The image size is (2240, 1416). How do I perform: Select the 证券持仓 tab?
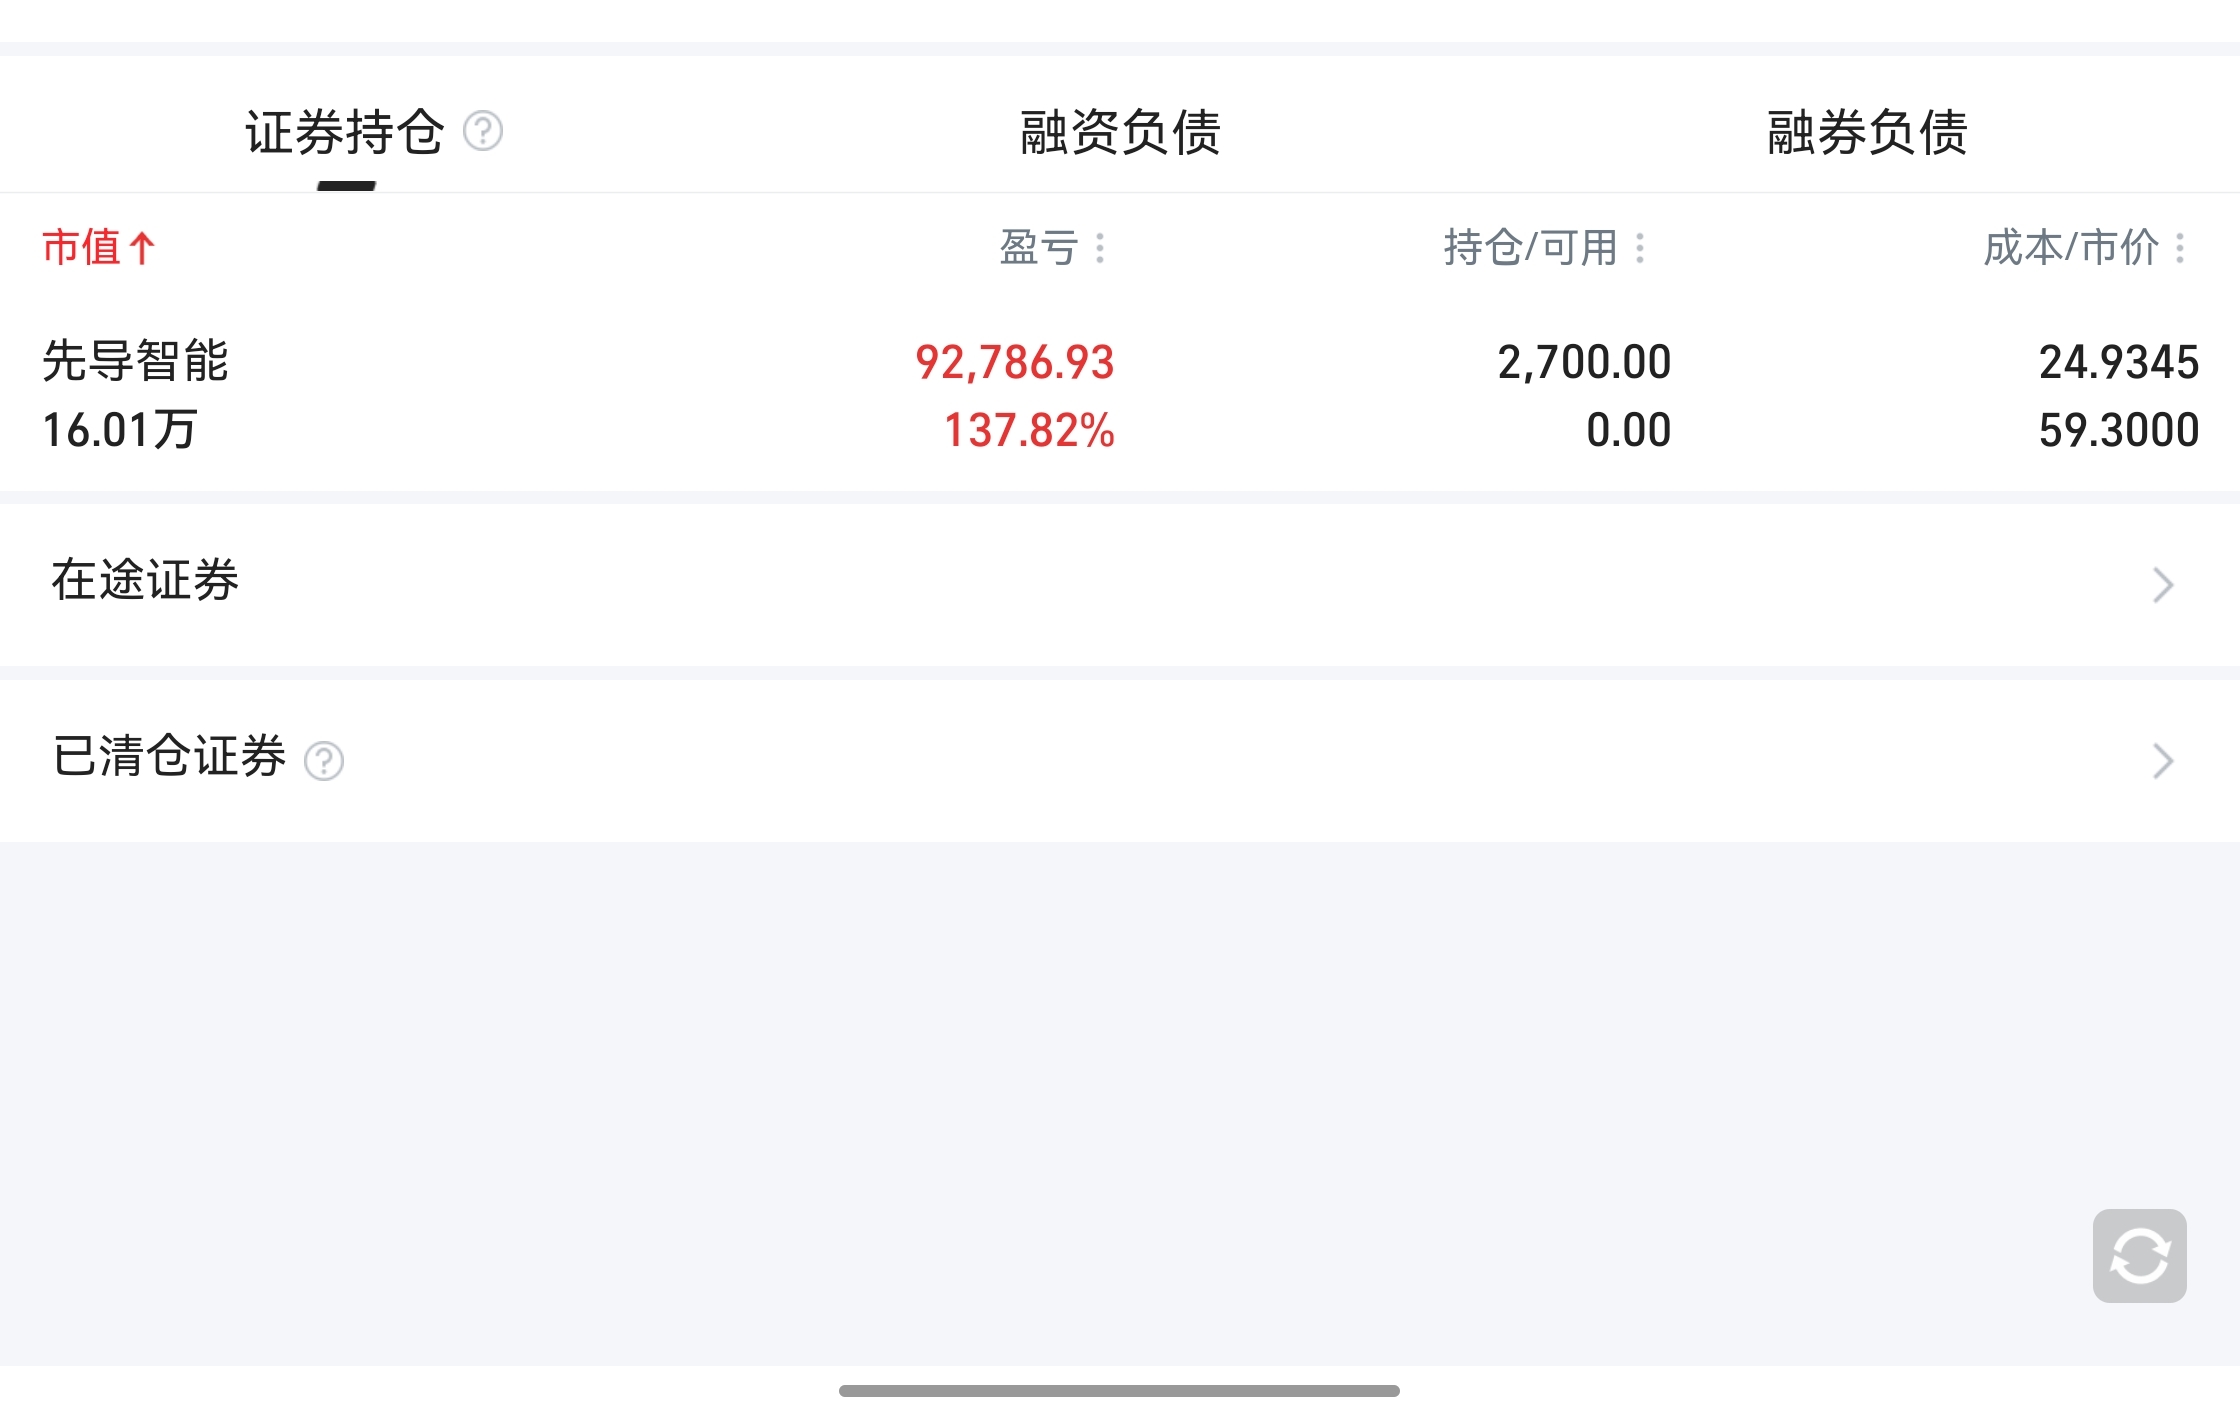[345, 132]
